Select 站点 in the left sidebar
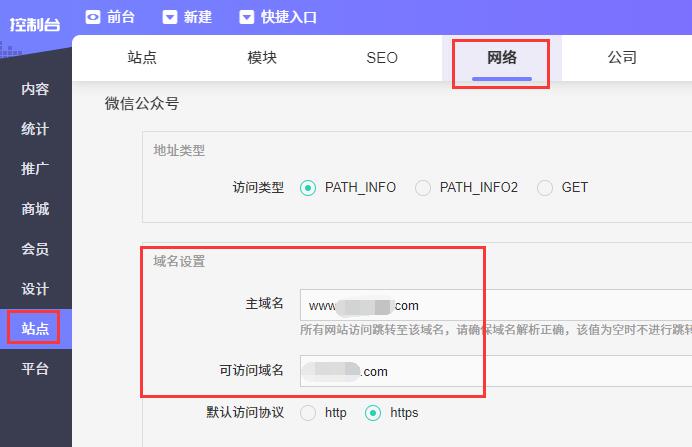Viewport: 692px width, 447px height. [x=35, y=329]
